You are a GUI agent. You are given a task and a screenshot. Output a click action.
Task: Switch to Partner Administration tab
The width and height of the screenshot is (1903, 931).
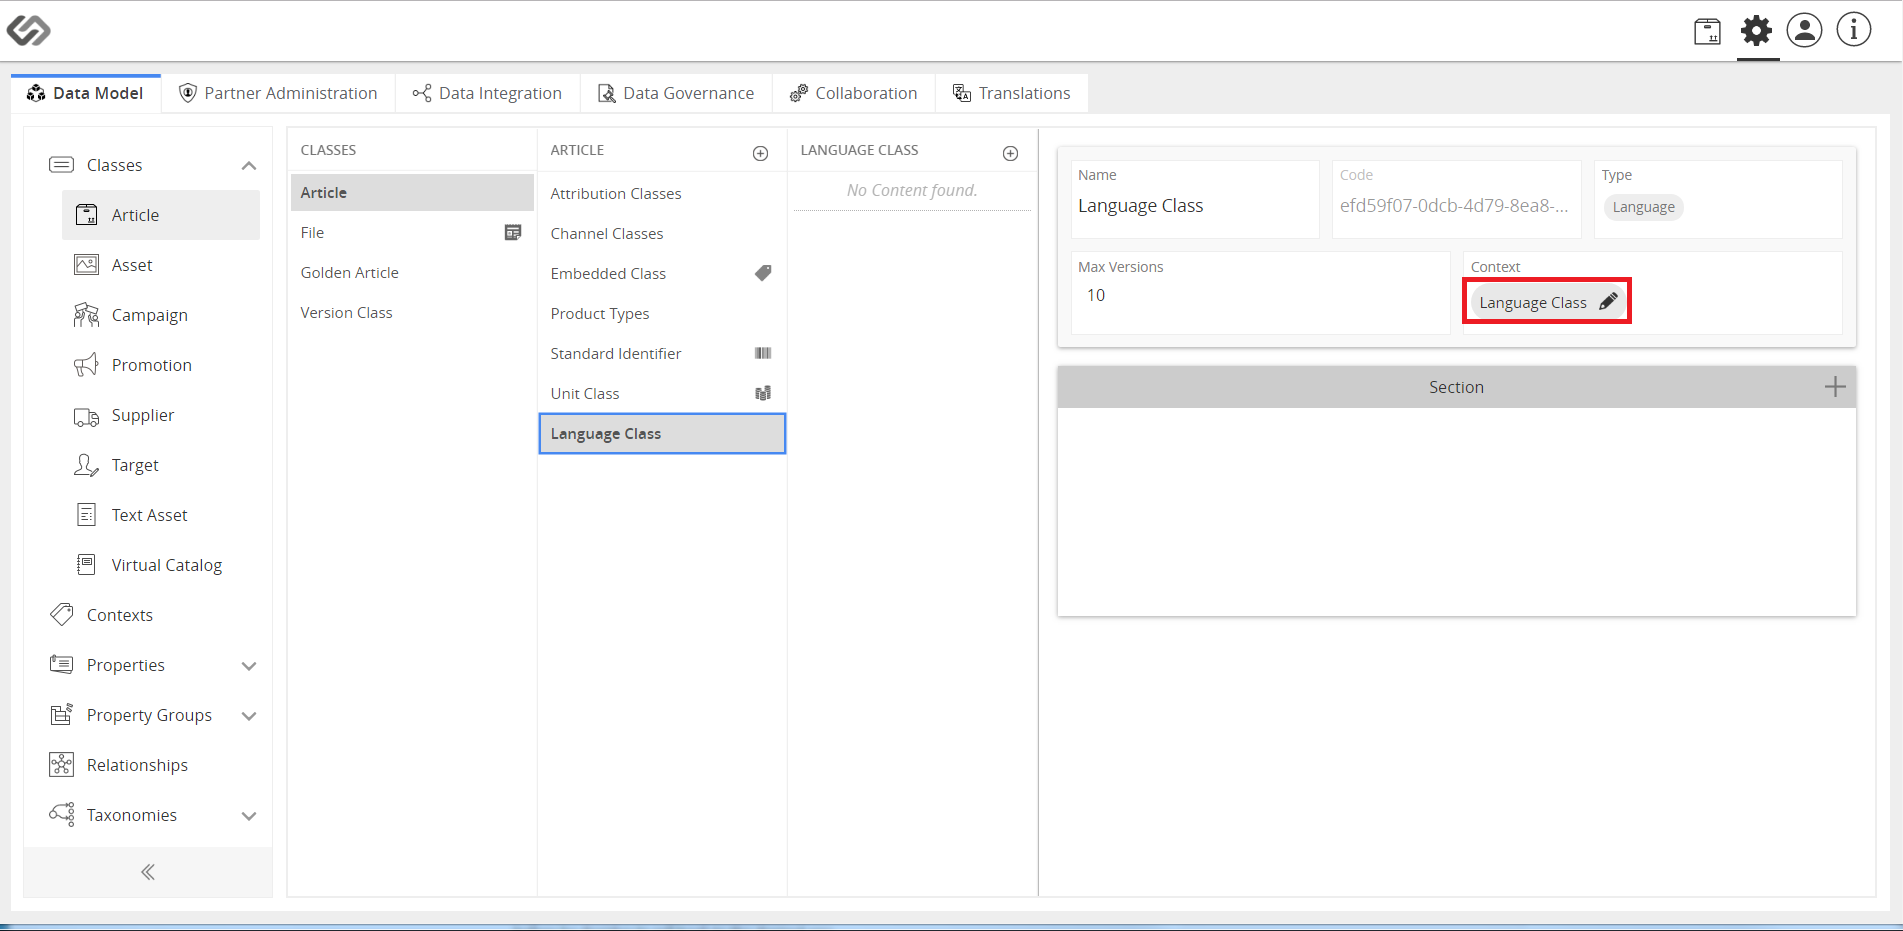tap(278, 93)
